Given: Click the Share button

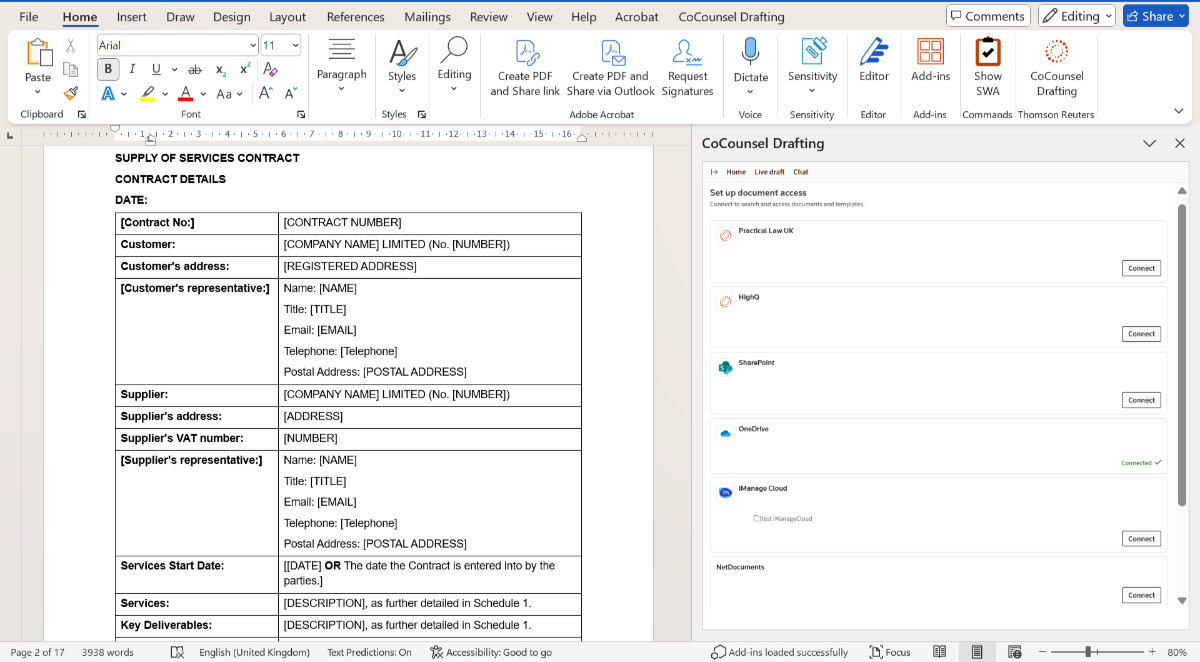Looking at the screenshot, I should (1156, 16).
